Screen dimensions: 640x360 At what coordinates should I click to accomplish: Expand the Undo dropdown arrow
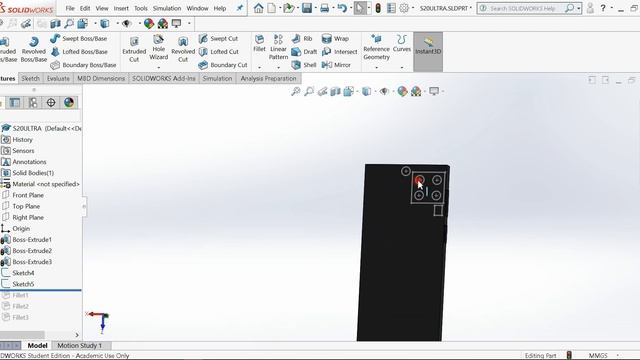coord(351,8)
